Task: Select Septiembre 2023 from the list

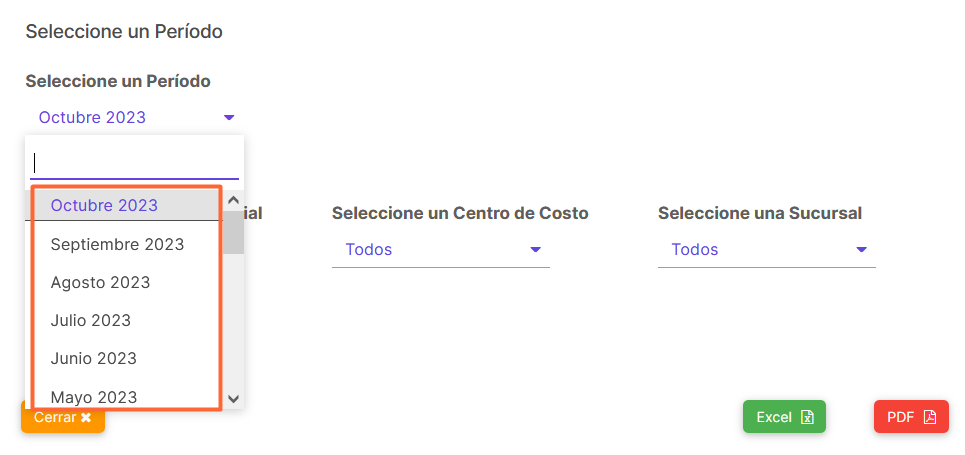Action: pyautogui.click(x=127, y=244)
